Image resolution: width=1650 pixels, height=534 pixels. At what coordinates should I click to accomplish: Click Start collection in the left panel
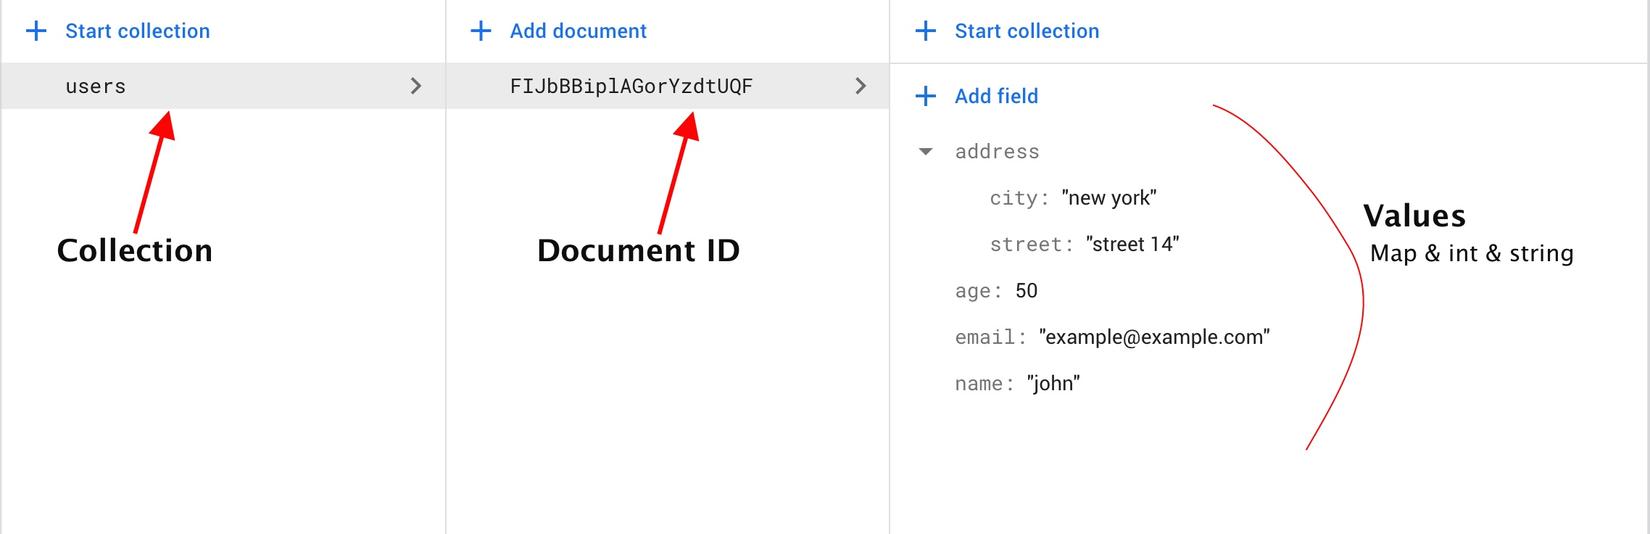[137, 31]
